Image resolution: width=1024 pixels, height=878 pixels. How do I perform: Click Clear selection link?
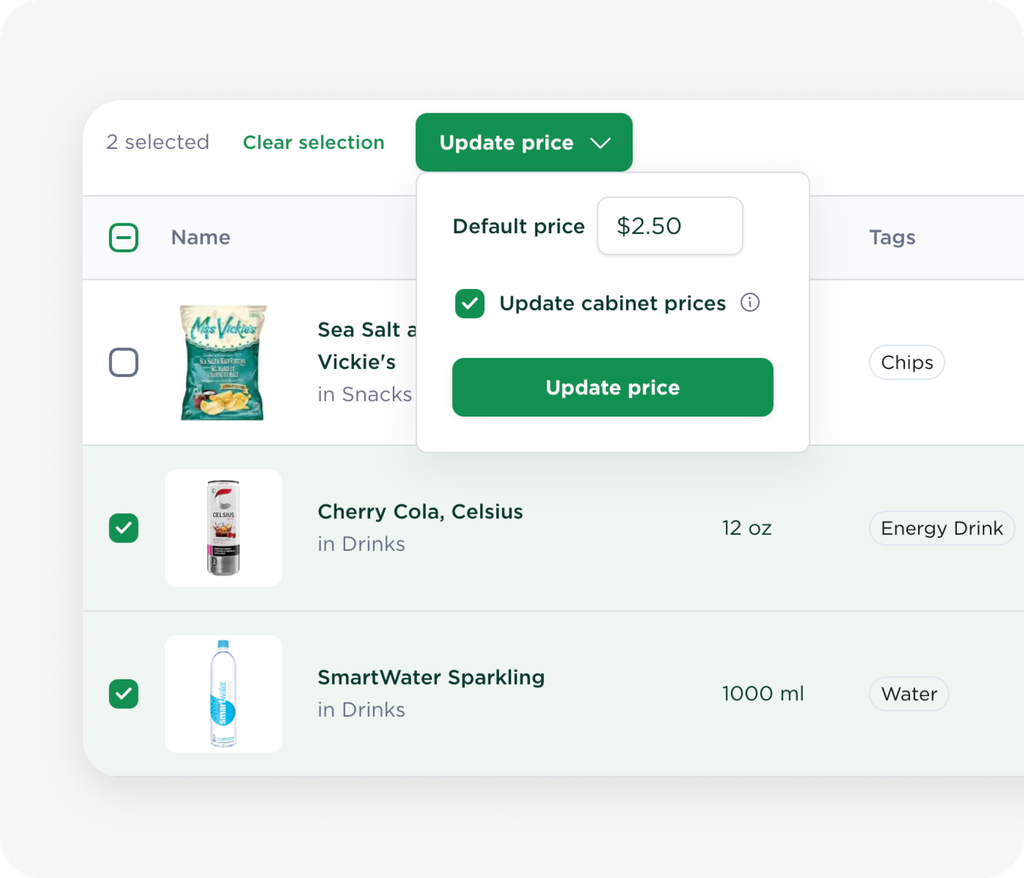[313, 142]
